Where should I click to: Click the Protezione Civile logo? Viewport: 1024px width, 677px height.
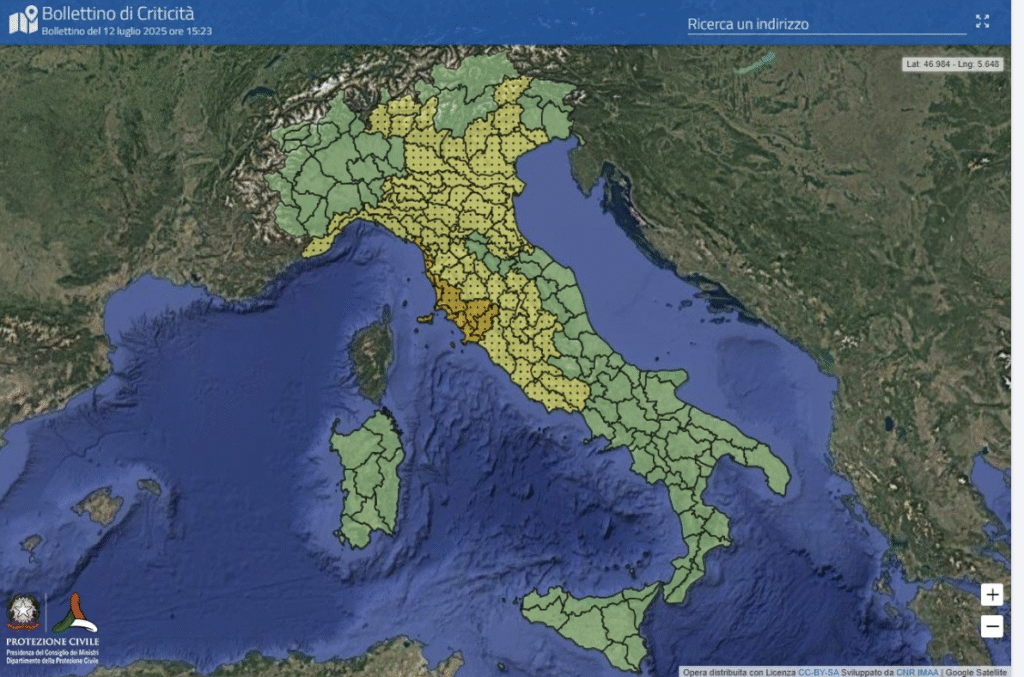tap(76, 613)
